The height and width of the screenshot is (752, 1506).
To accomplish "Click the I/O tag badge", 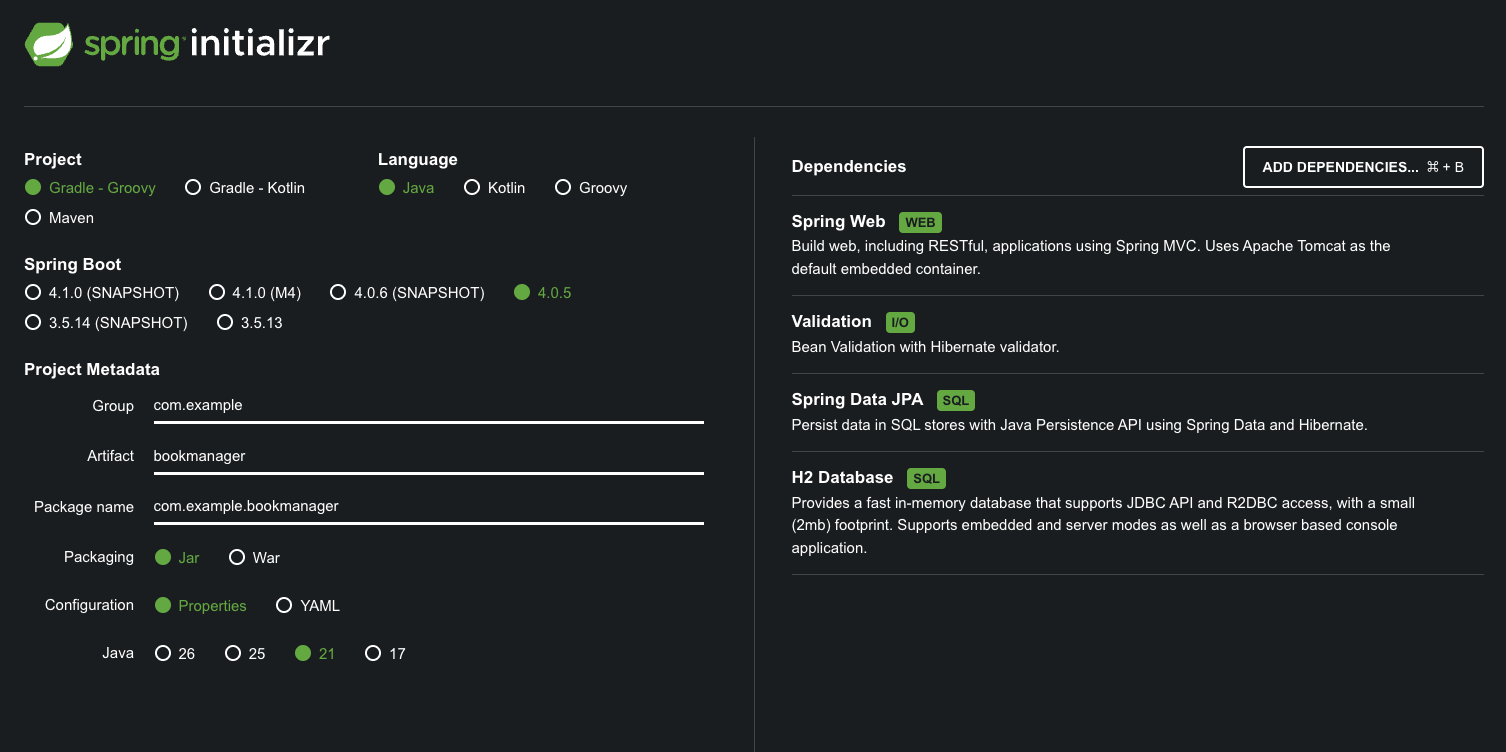I will 900,322.
